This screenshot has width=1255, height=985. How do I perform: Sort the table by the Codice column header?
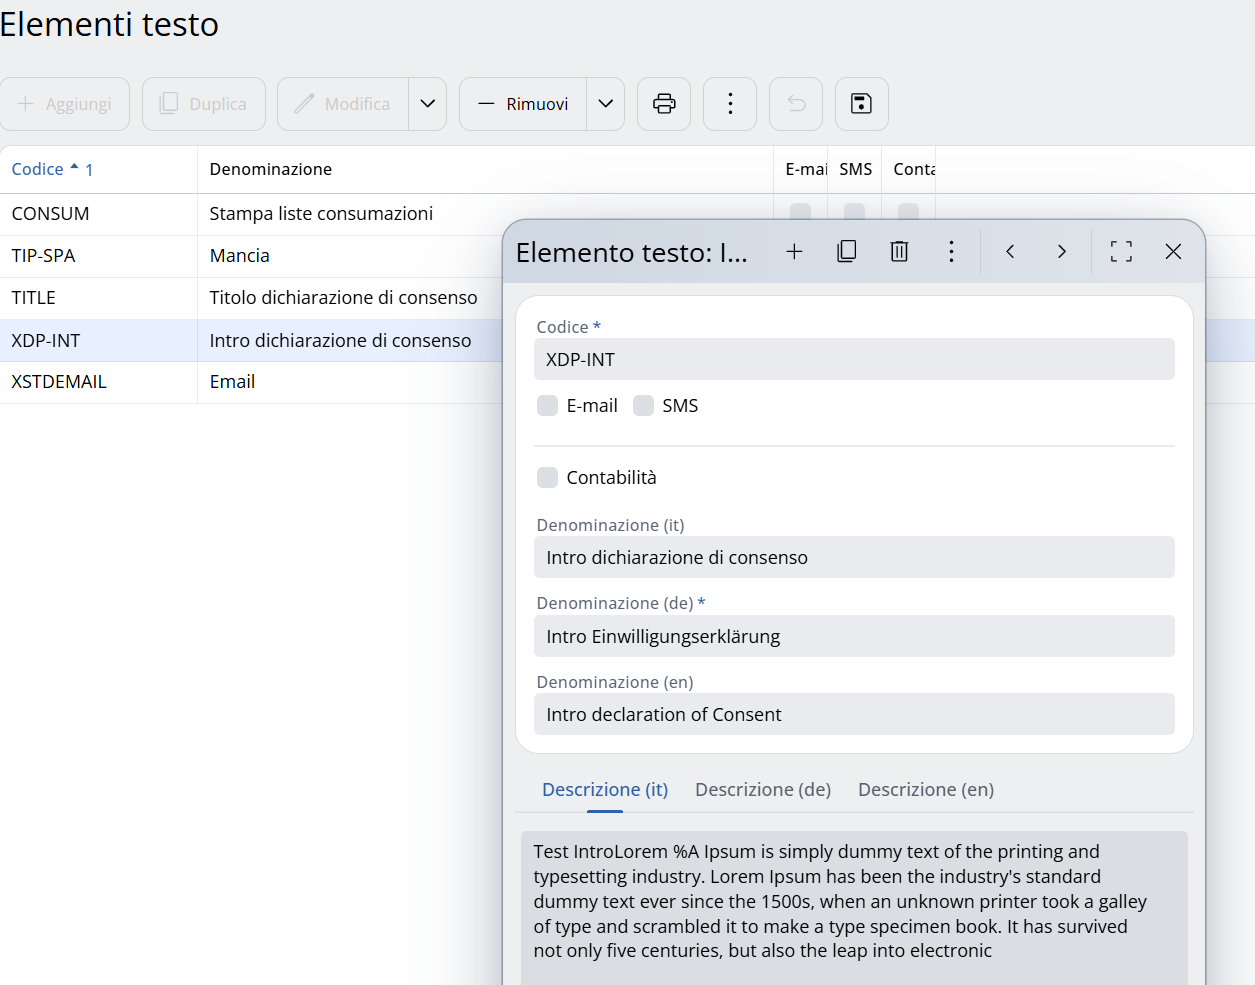(38, 170)
